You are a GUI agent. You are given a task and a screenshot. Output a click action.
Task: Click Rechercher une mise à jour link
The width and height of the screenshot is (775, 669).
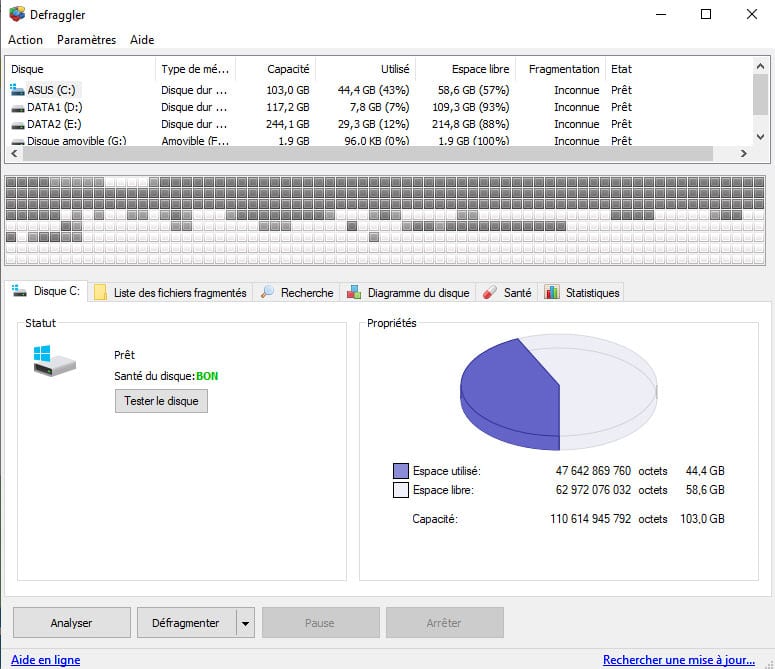tap(679, 660)
